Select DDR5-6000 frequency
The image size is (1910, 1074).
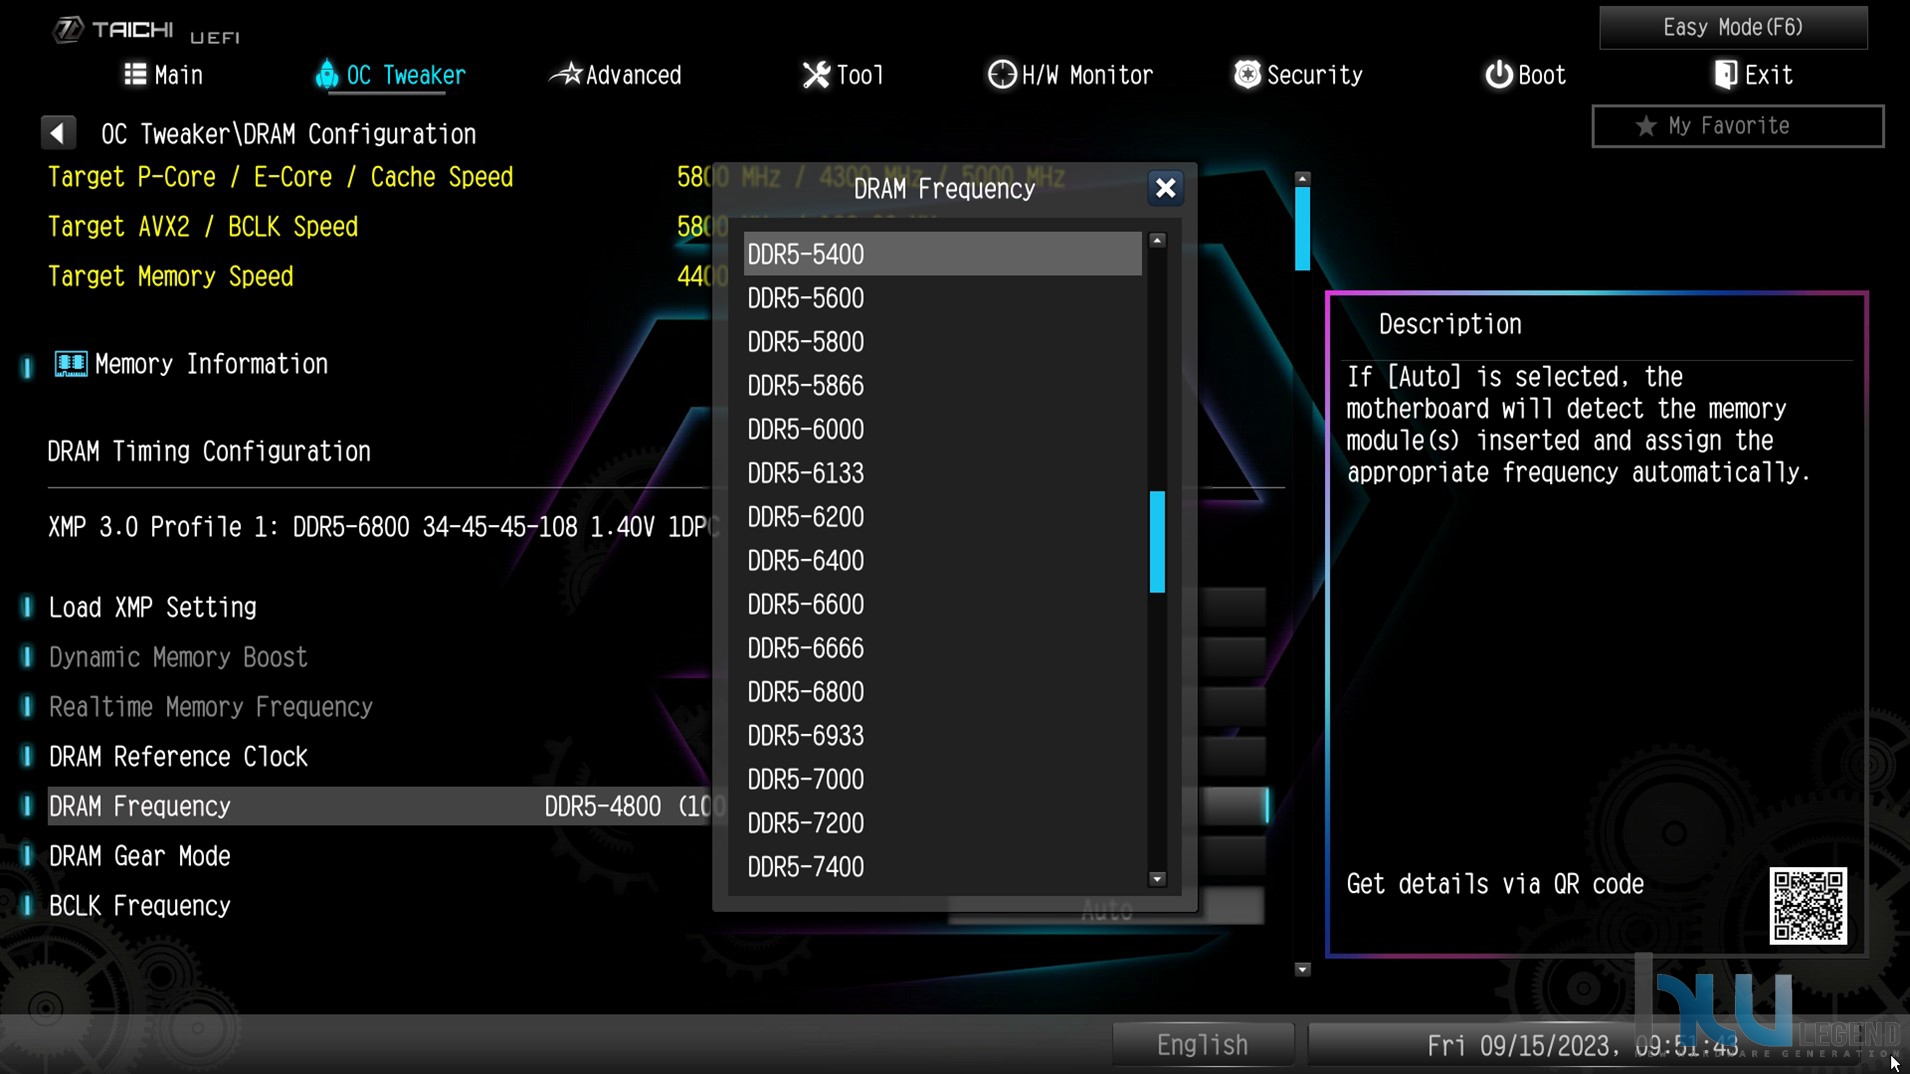pyautogui.click(x=942, y=430)
